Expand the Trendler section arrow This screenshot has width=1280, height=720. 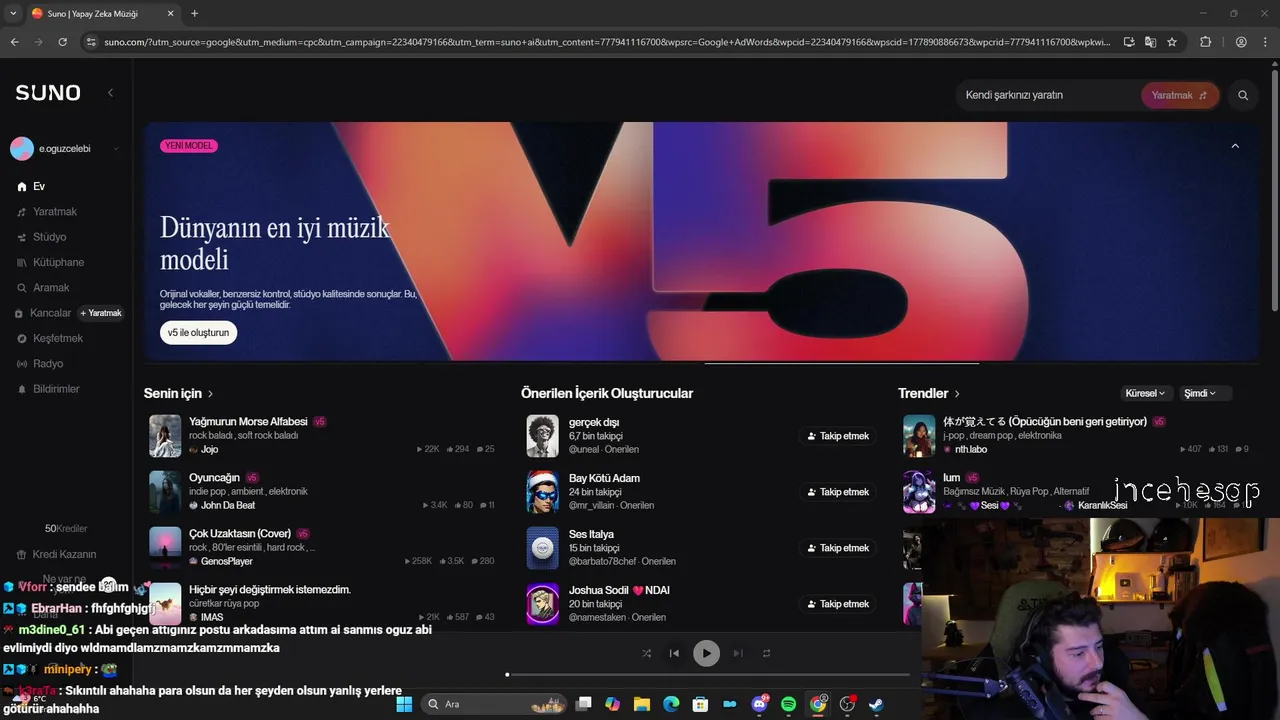[x=957, y=394]
